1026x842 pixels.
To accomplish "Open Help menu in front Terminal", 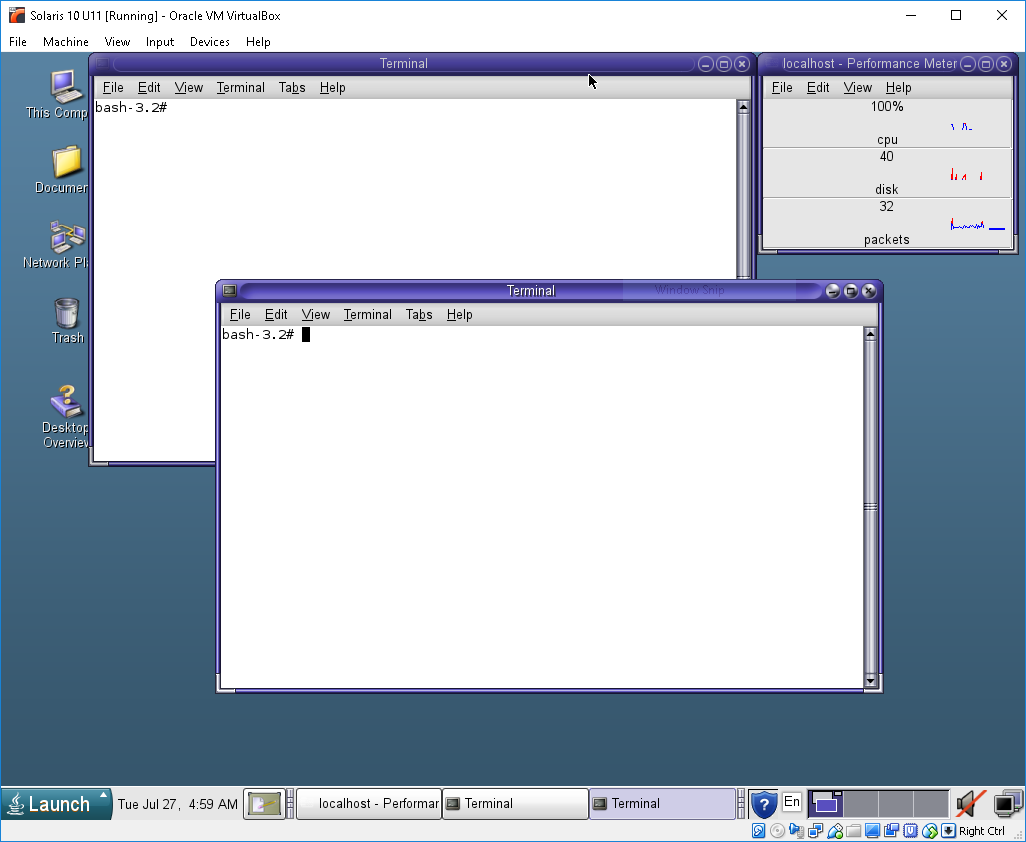I will click(459, 315).
